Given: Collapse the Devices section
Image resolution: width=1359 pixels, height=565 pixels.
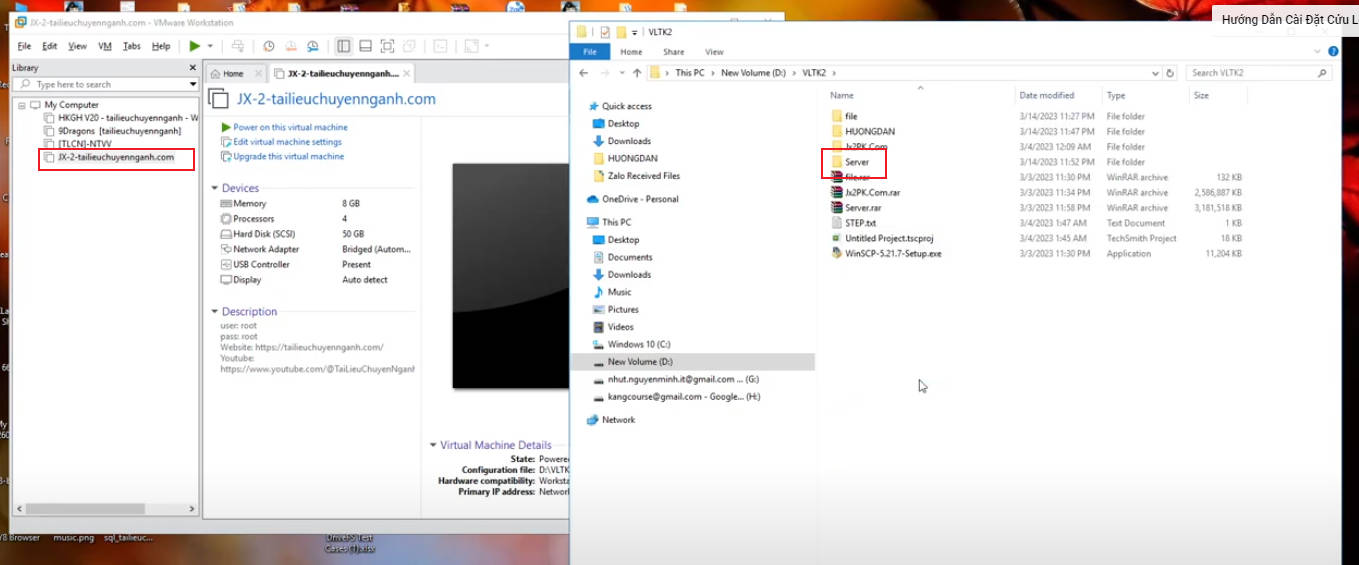Looking at the screenshot, I should (214, 188).
